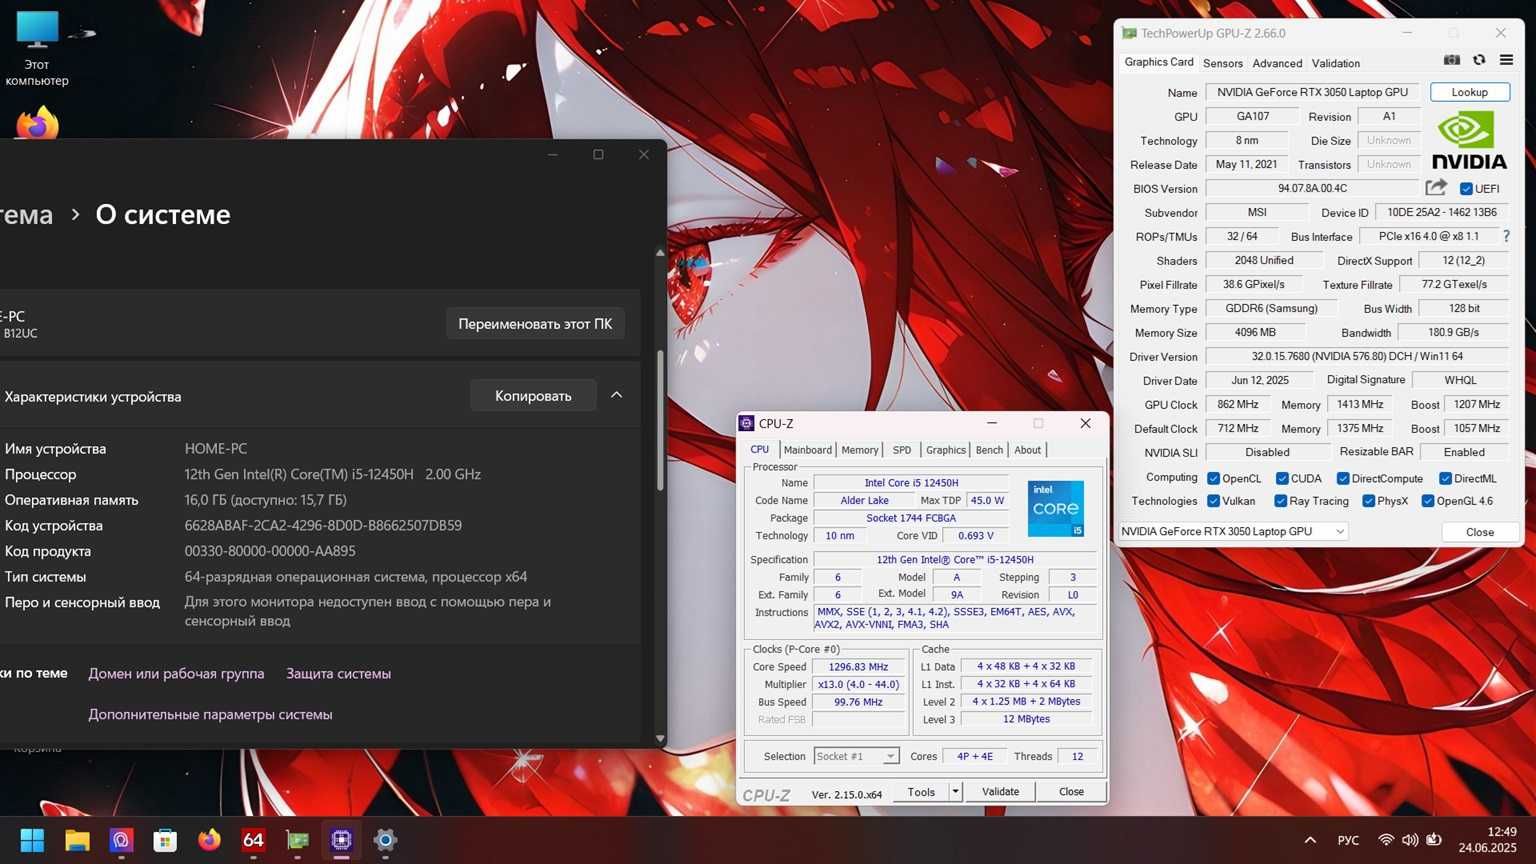Switch to the Sensors tab in GPU-Z

1222,63
